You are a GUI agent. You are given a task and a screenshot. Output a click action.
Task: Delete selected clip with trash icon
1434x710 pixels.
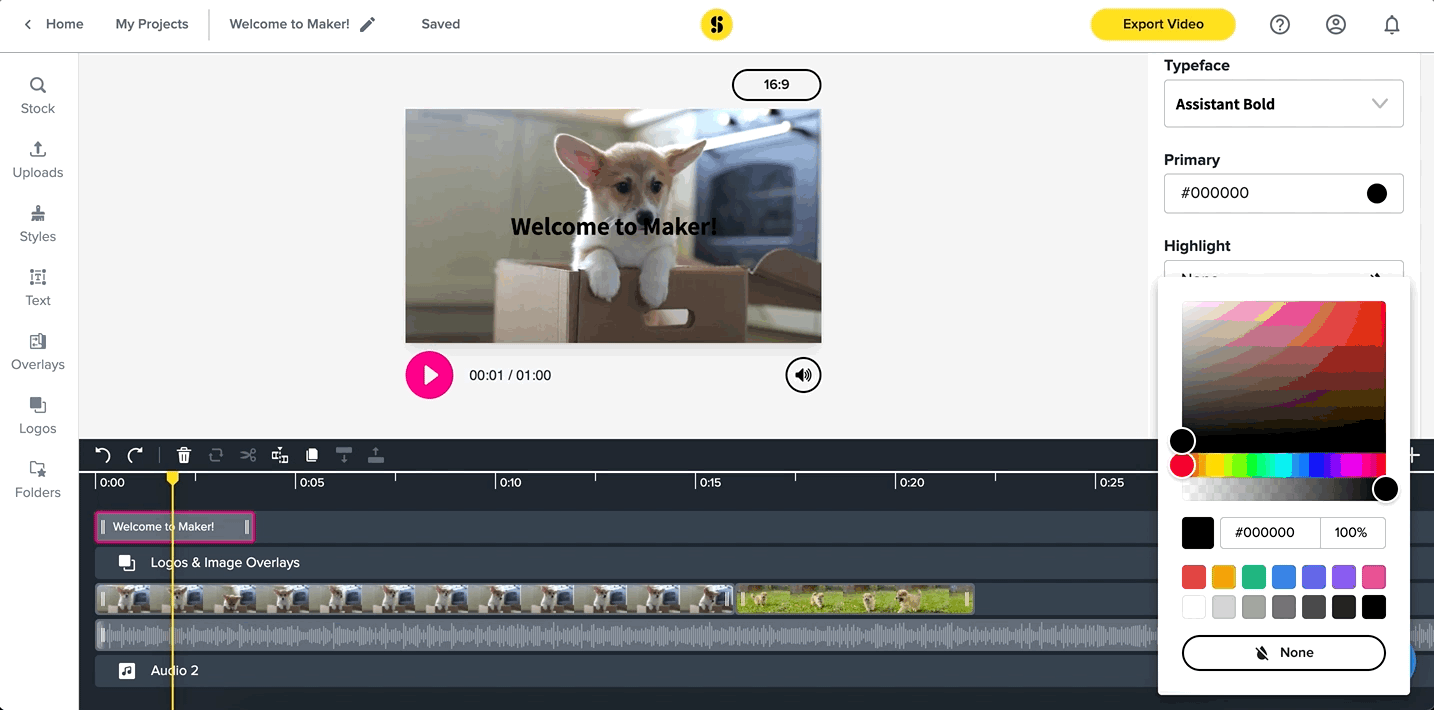pyautogui.click(x=184, y=456)
